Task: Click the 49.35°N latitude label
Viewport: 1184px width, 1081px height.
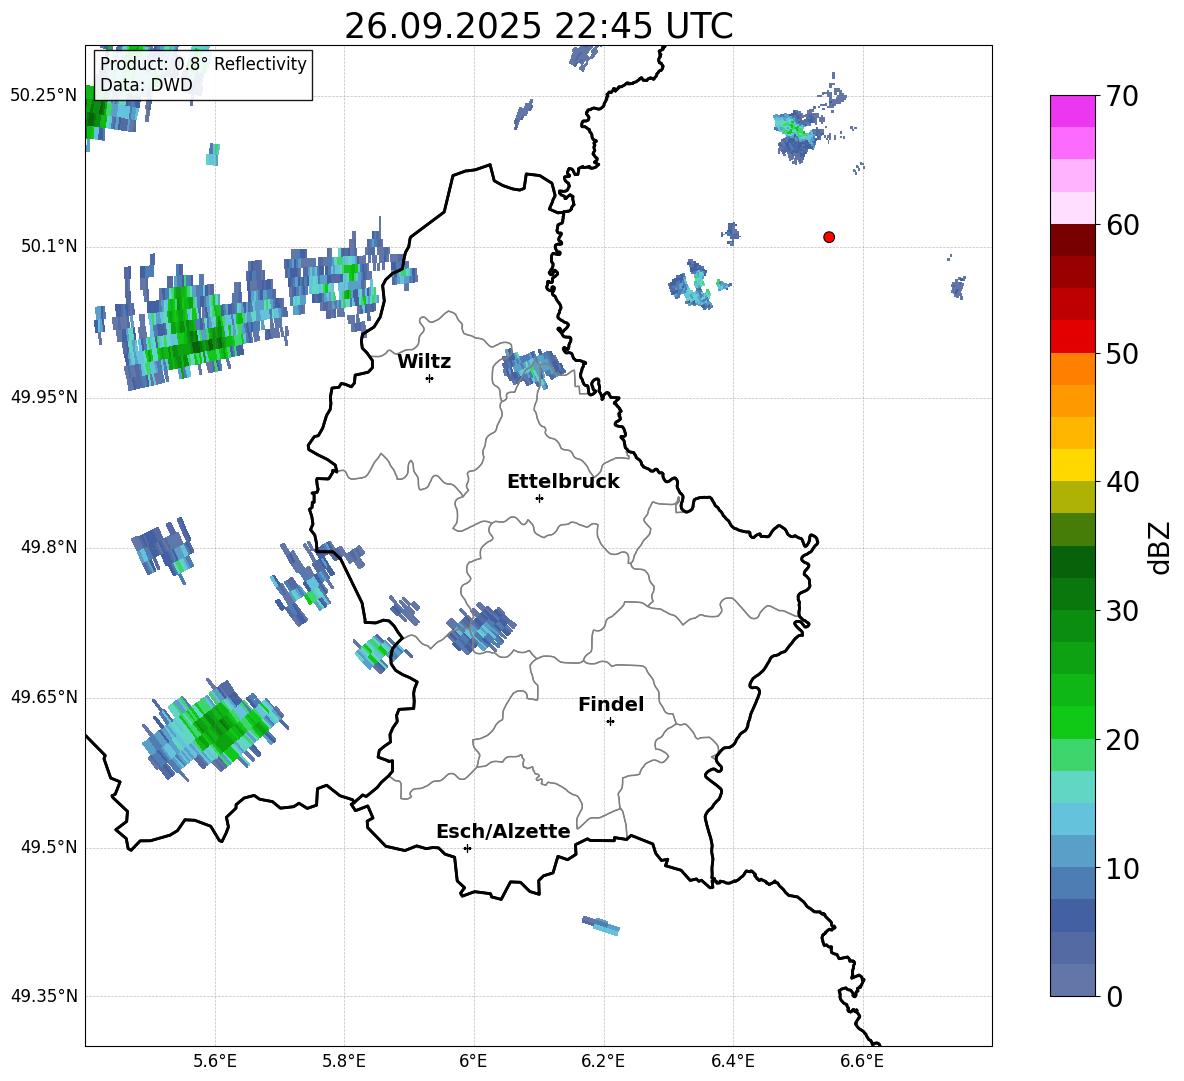Action: (44, 996)
